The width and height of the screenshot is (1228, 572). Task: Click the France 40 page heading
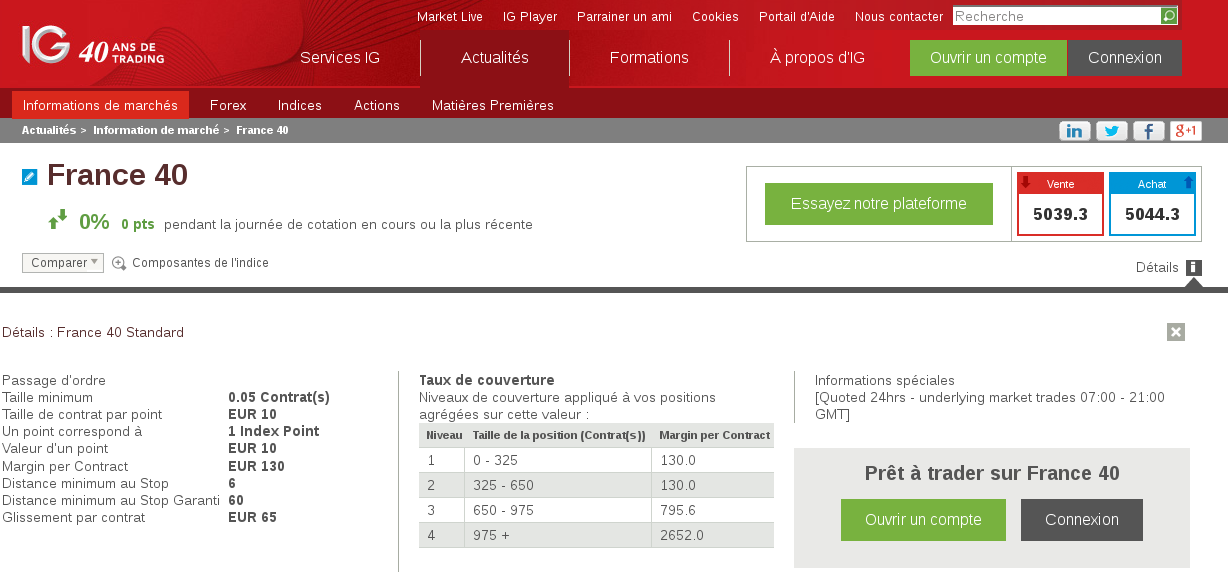click(117, 175)
